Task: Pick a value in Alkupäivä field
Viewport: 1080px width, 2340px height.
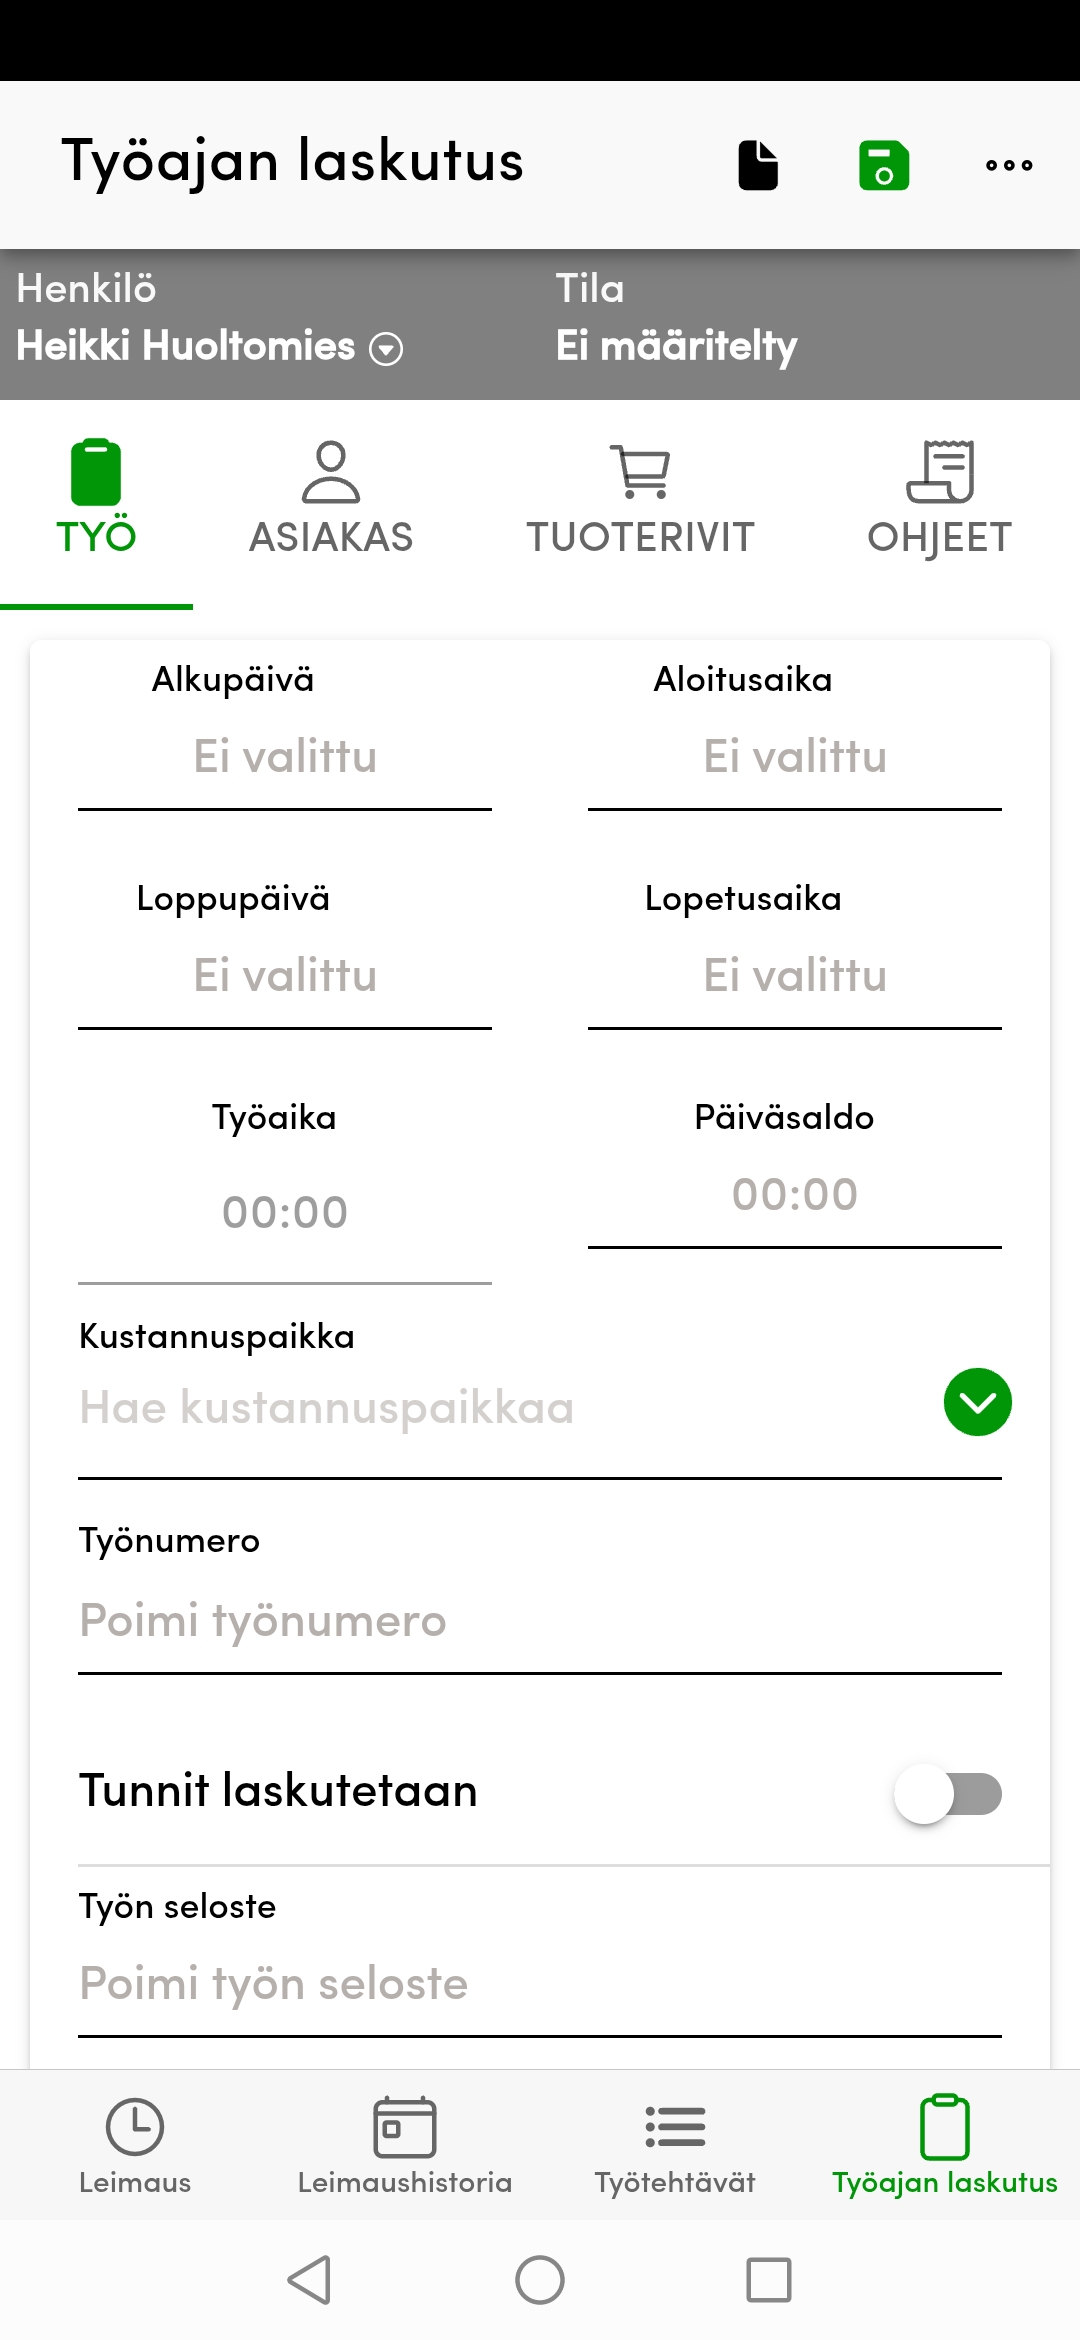Action: (284, 757)
